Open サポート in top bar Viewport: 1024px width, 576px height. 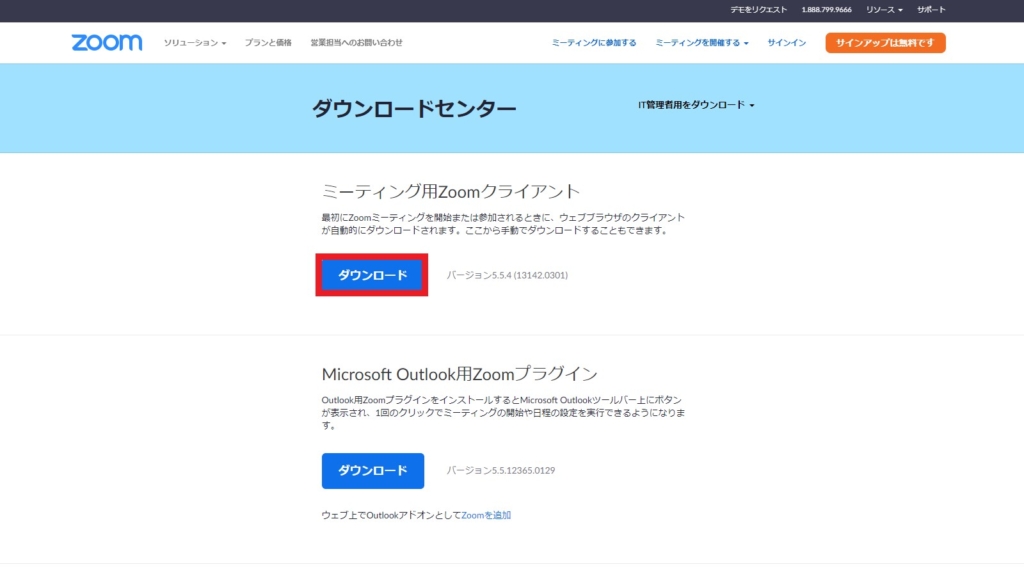931,10
